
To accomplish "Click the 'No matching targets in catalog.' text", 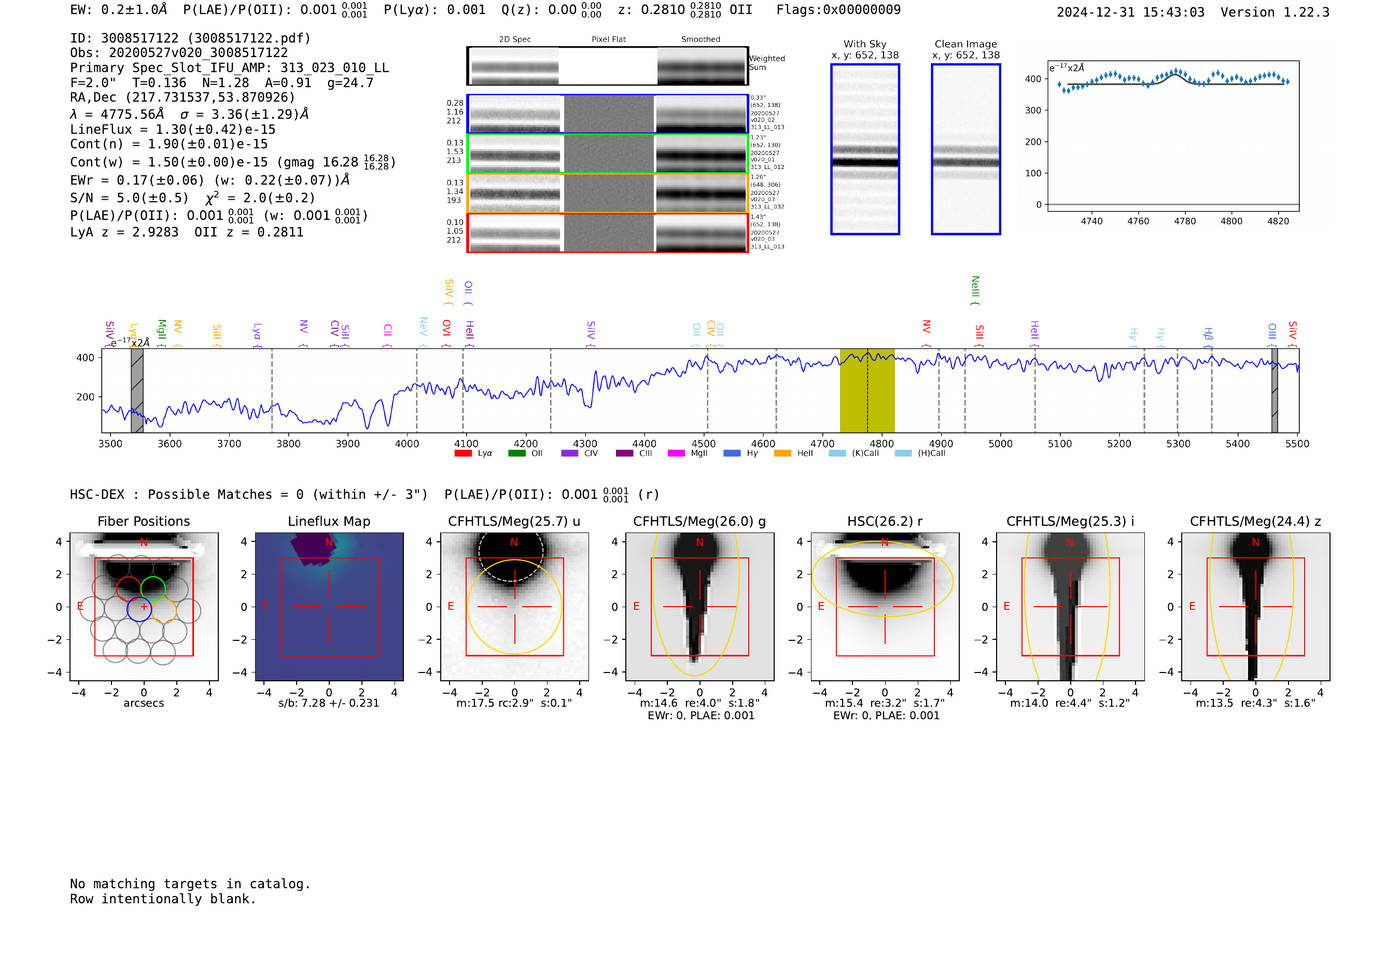I will tap(190, 884).
